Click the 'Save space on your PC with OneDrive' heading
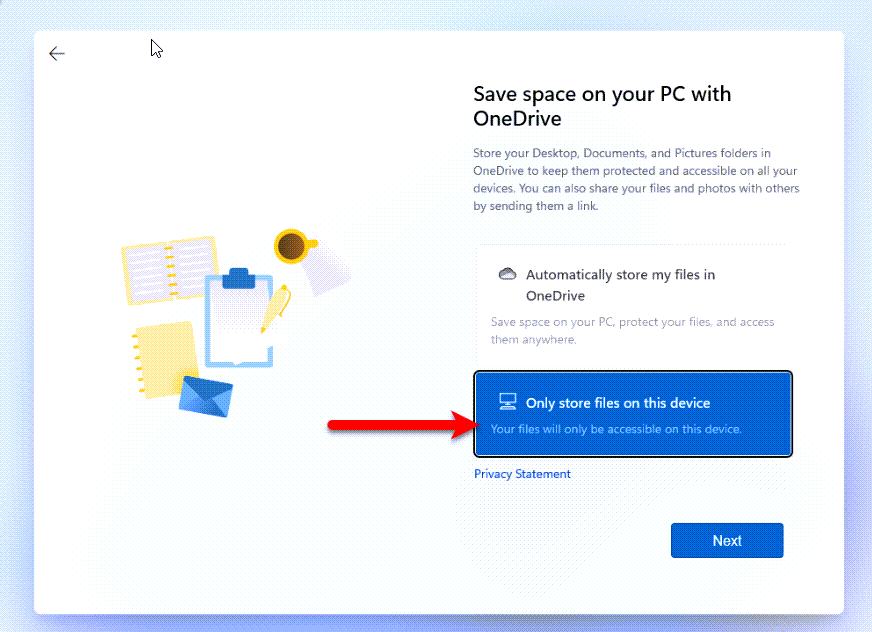Image resolution: width=872 pixels, height=632 pixels. [x=602, y=106]
